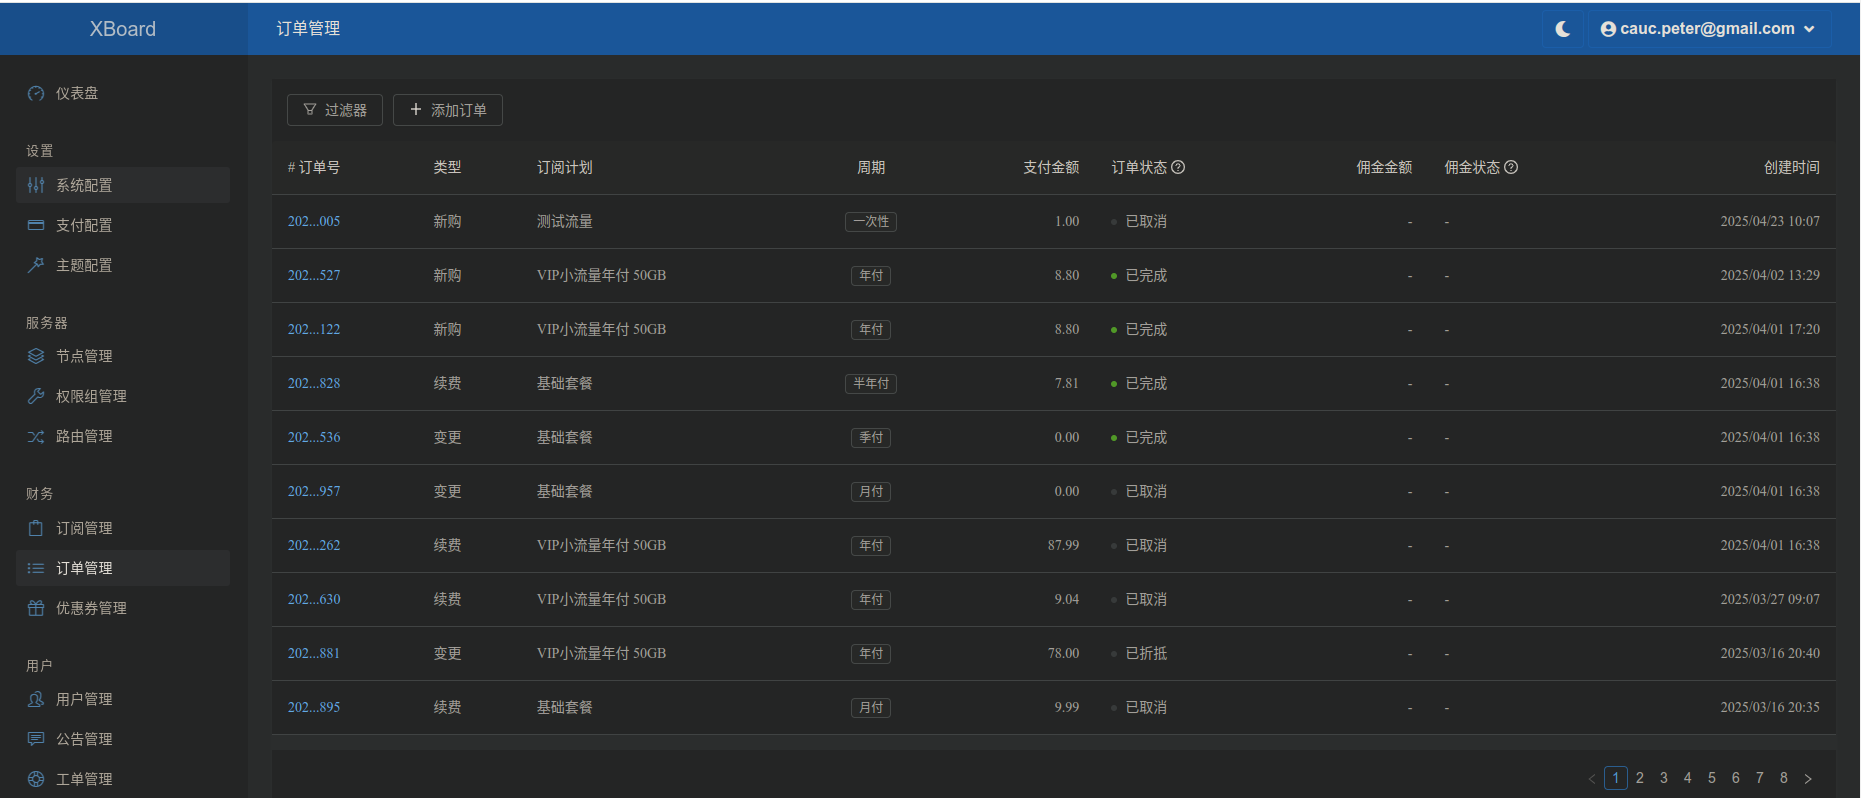The image size is (1861, 798).
Task: Click the 优惠券管理 gift icon
Action: [x=36, y=608]
